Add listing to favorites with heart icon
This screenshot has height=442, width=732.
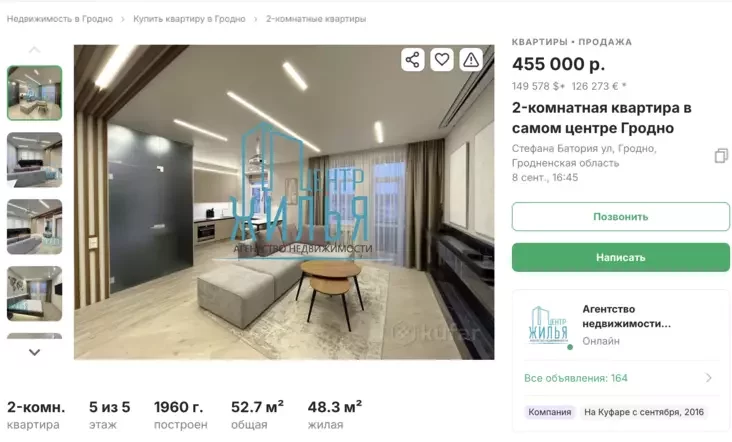pos(442,60)
